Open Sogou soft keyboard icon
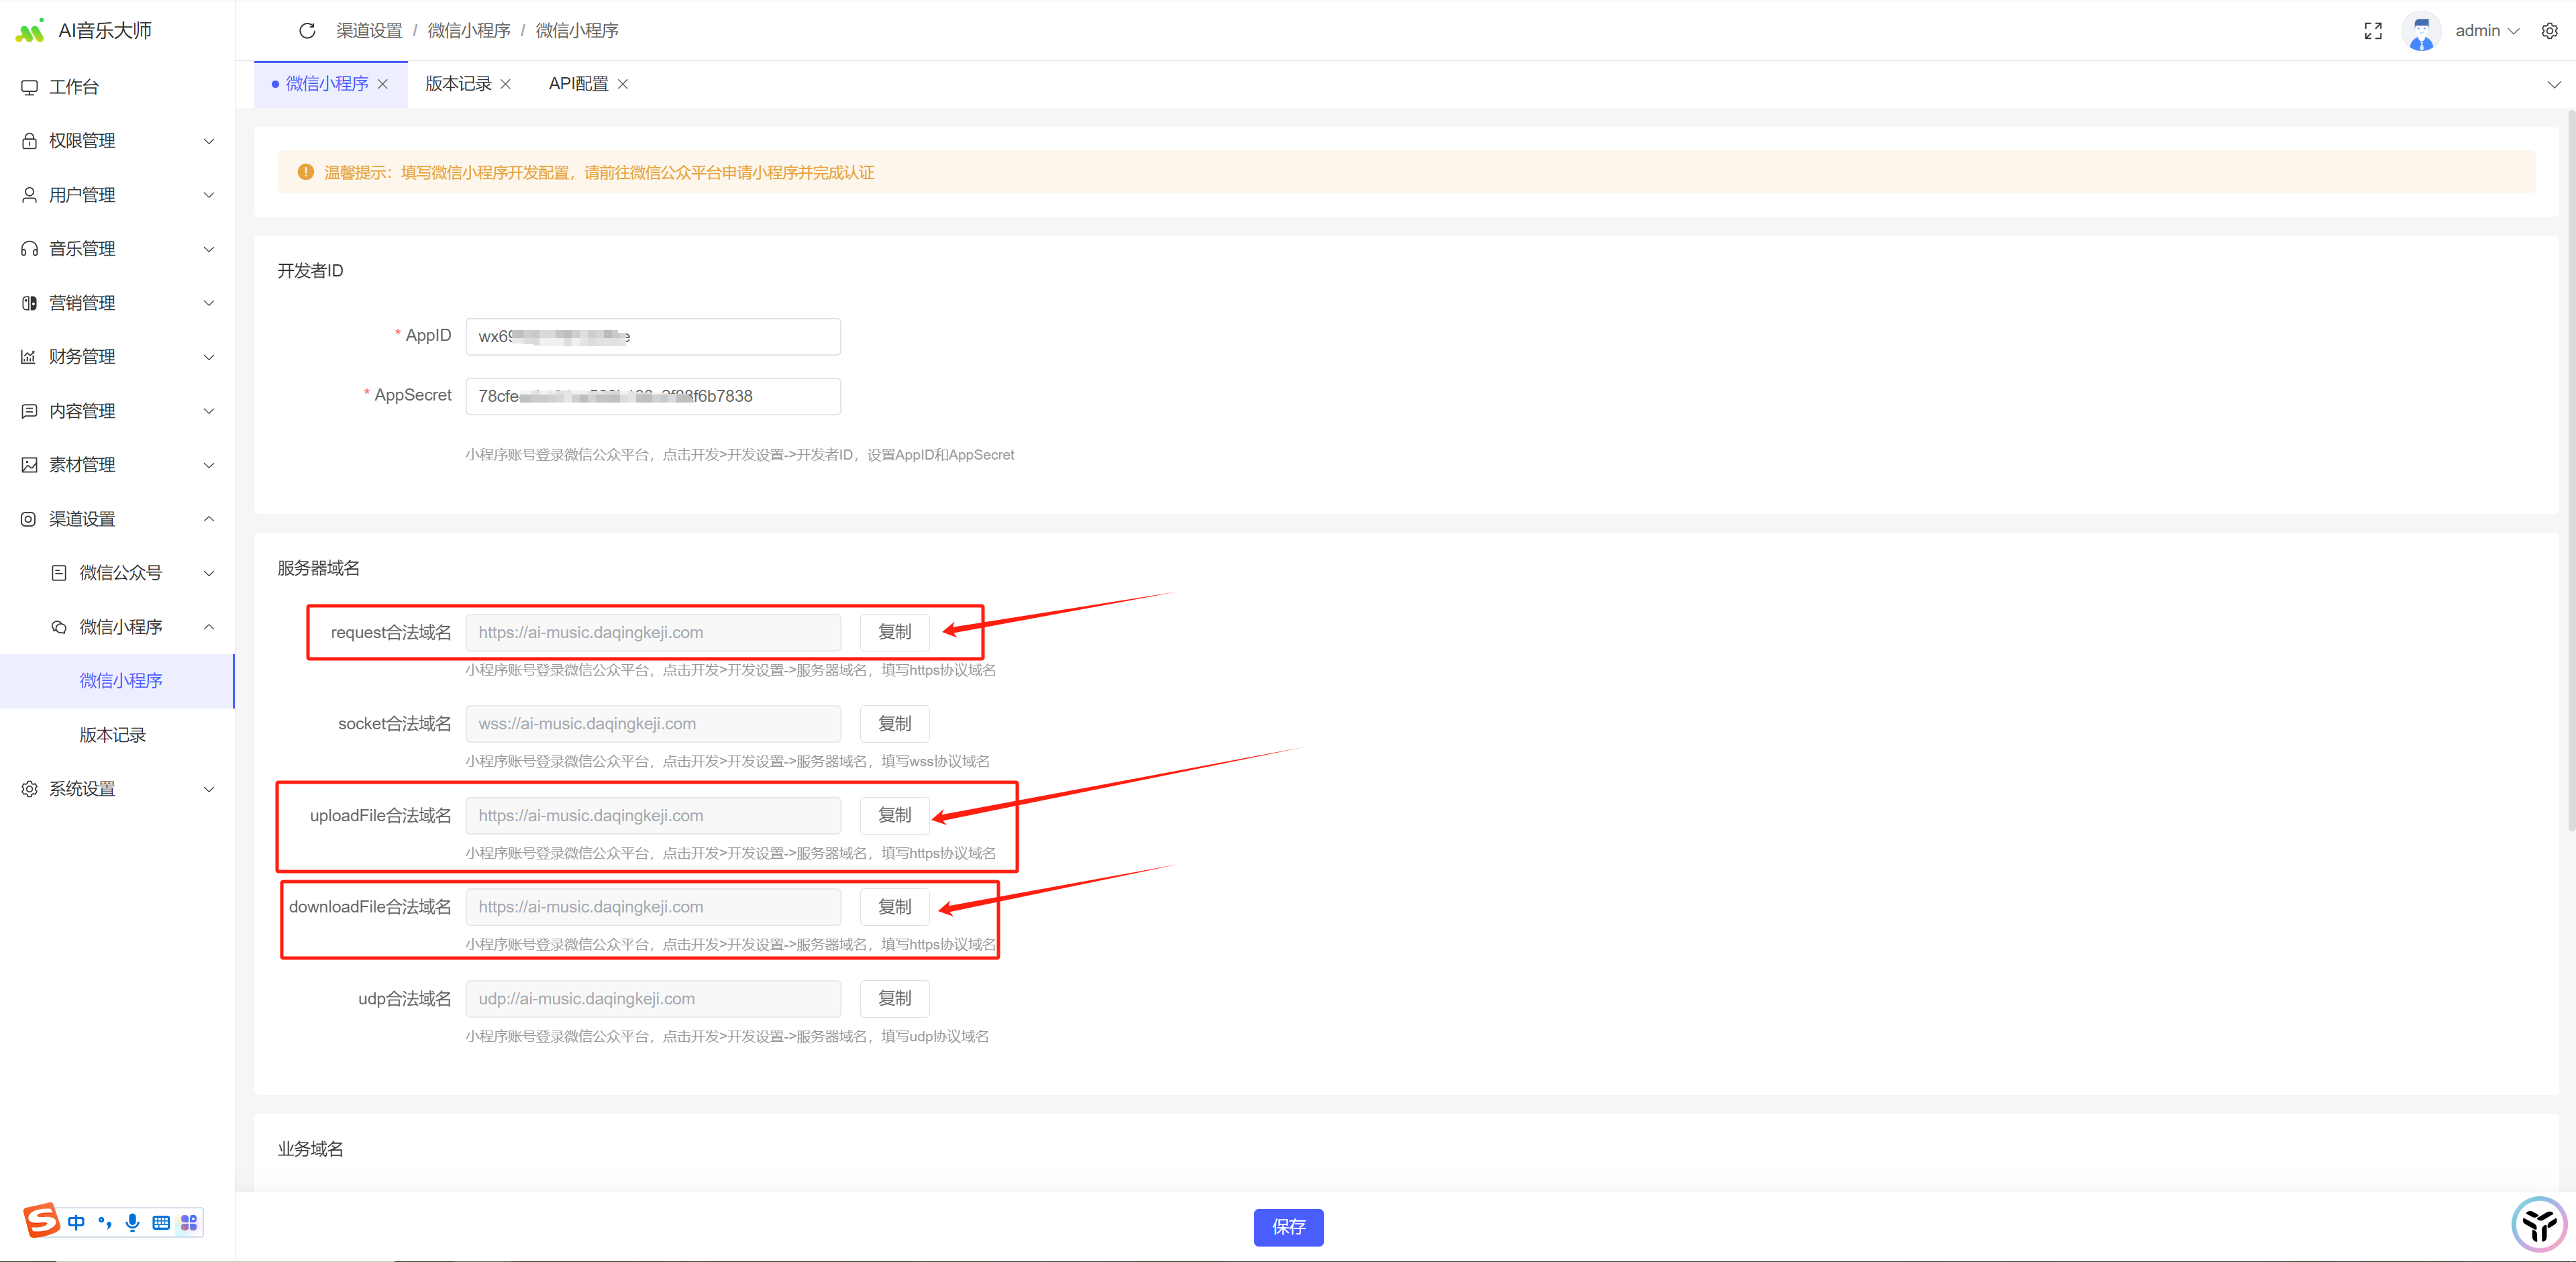This screenshot has height=1262, width=2576. [161, 1223]
